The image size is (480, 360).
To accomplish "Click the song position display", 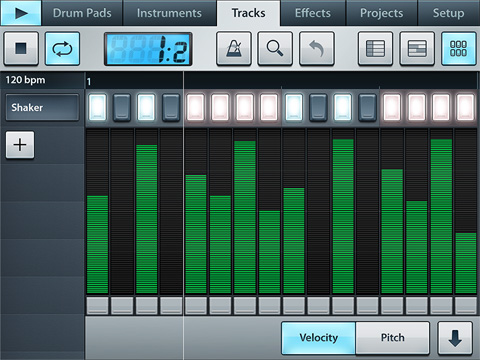I will [x=148, y=49].
